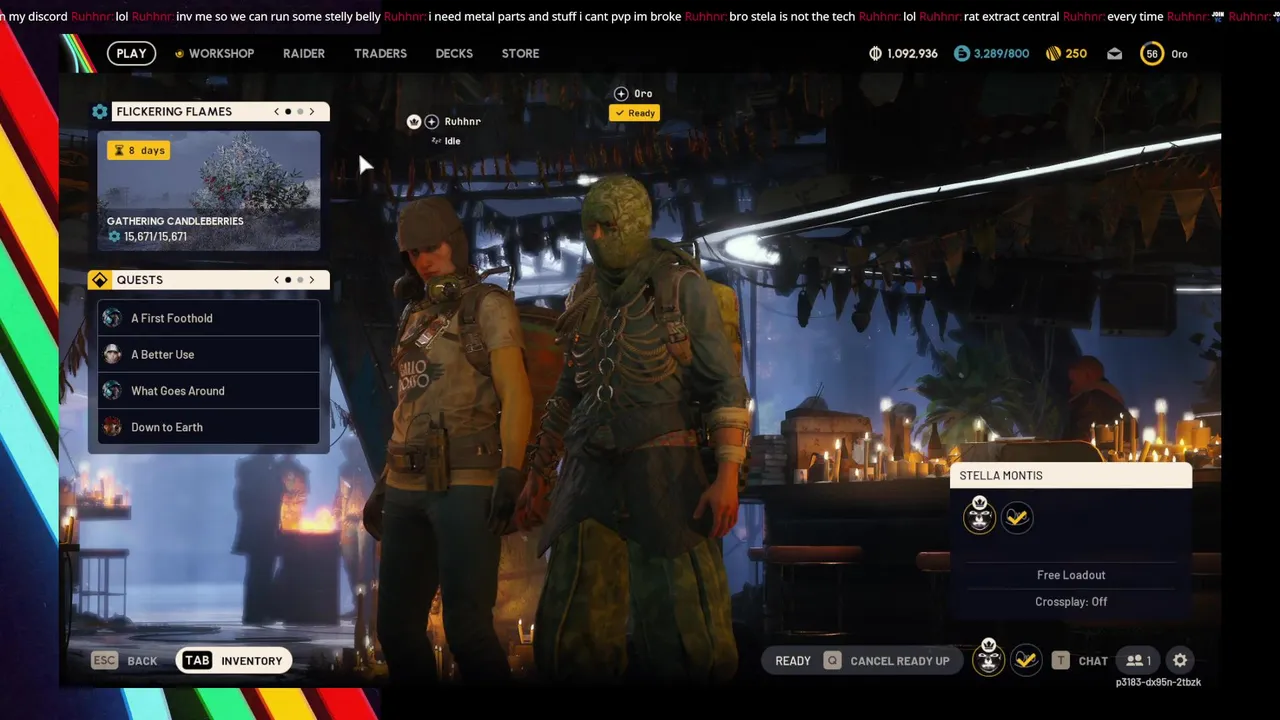
Task: Click the plus icon next to Oro nameplate
Action: coord(621,93)
